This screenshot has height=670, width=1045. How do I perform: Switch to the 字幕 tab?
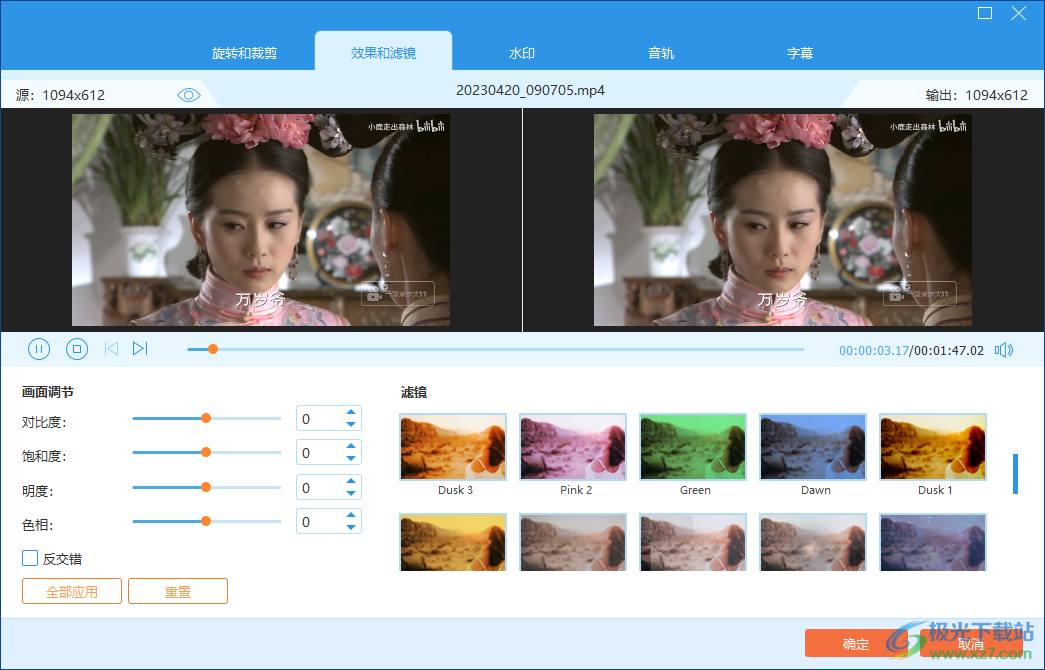800,53
